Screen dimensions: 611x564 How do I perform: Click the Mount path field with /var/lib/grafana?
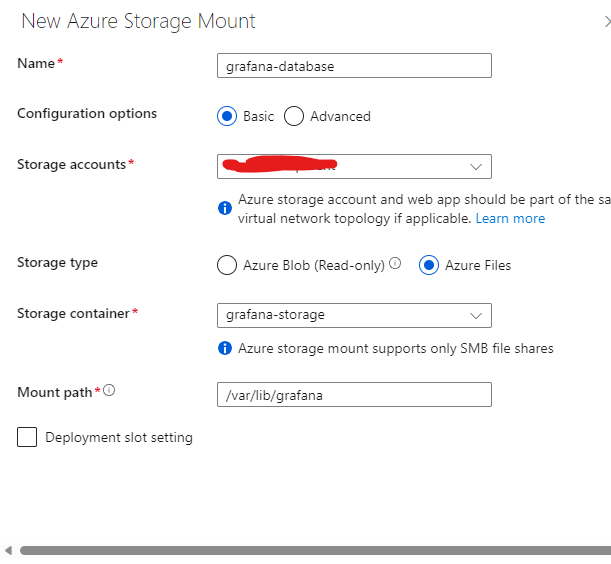354,395
